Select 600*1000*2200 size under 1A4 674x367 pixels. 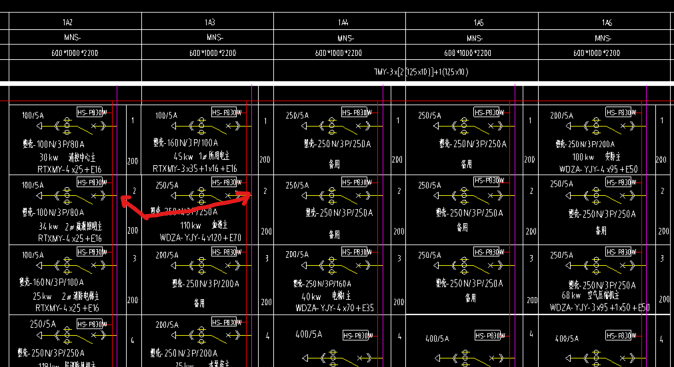click(339, 53)
